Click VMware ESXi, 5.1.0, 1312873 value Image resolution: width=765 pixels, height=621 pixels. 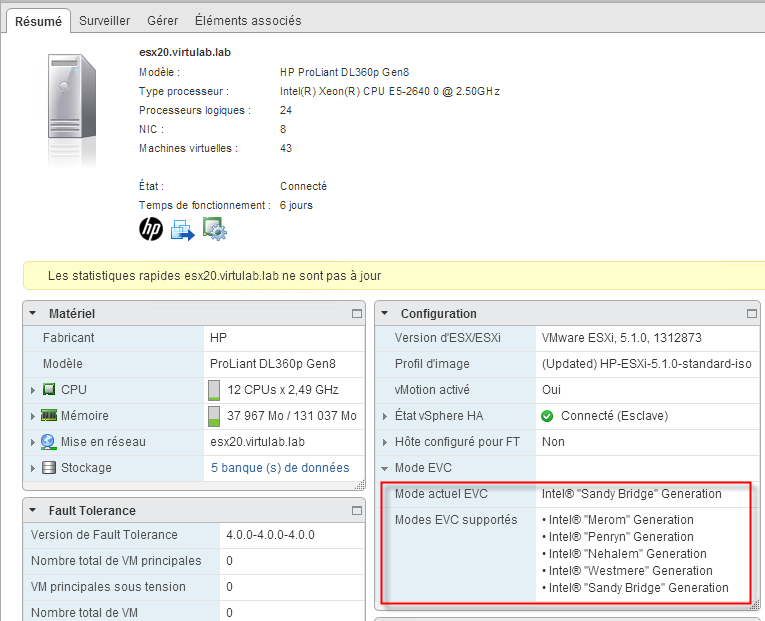coord(622,338)
